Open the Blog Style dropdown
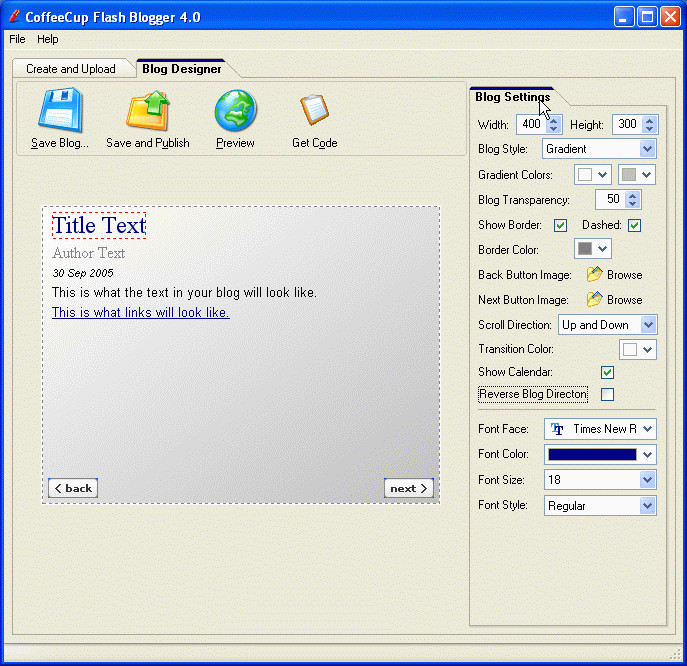687x666 pixels. click(x=647, y=149)
